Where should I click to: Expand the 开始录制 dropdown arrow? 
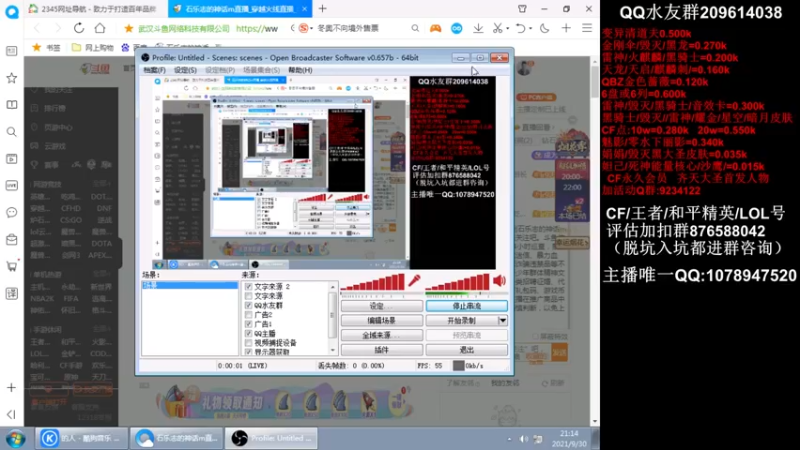coord(503,320)
